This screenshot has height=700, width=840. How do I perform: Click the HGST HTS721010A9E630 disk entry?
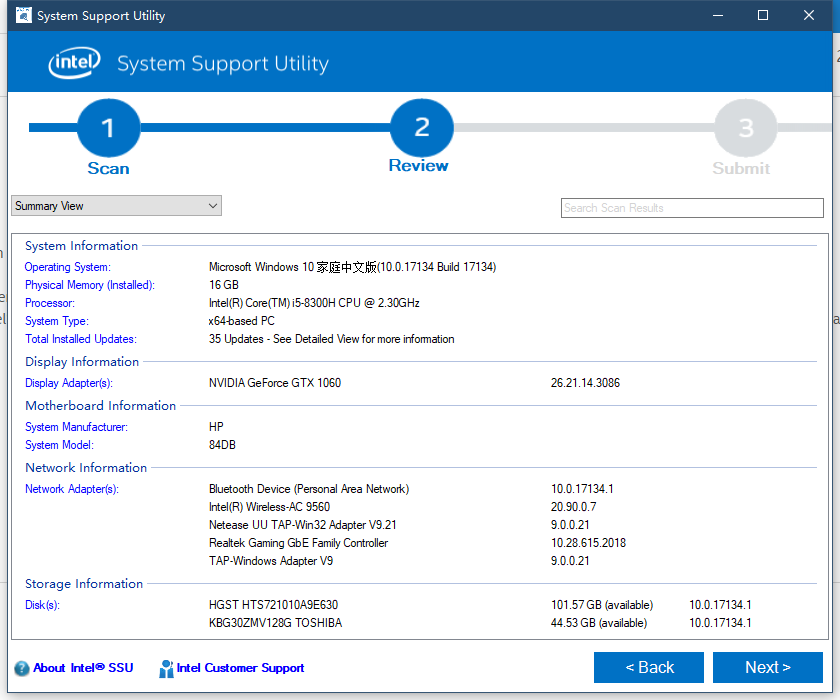click(x=273, y=605)
